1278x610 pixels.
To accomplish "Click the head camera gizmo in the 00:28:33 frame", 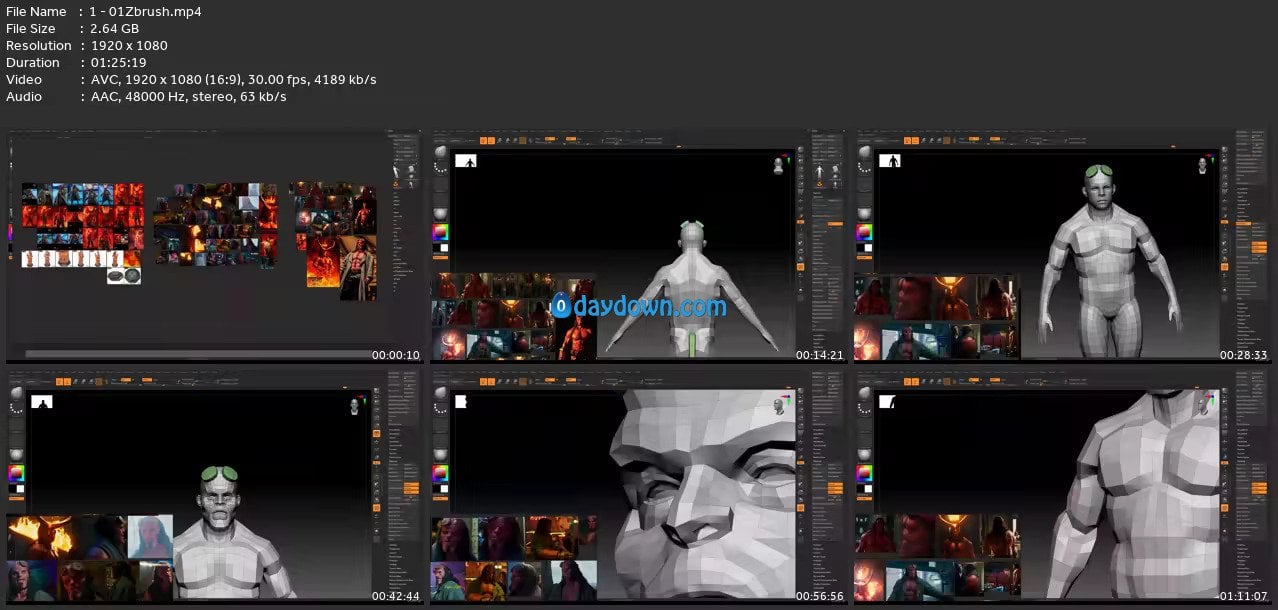I will [x=1204, y=165].
